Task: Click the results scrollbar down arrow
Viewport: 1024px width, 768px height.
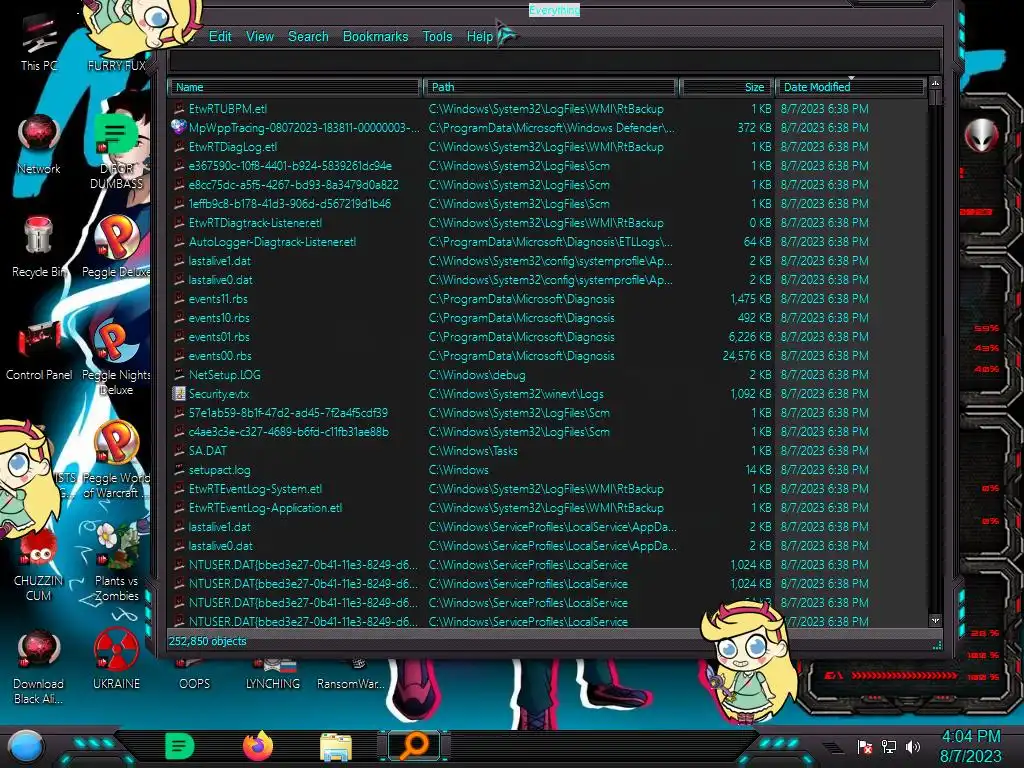Action: tap(935, 620)
